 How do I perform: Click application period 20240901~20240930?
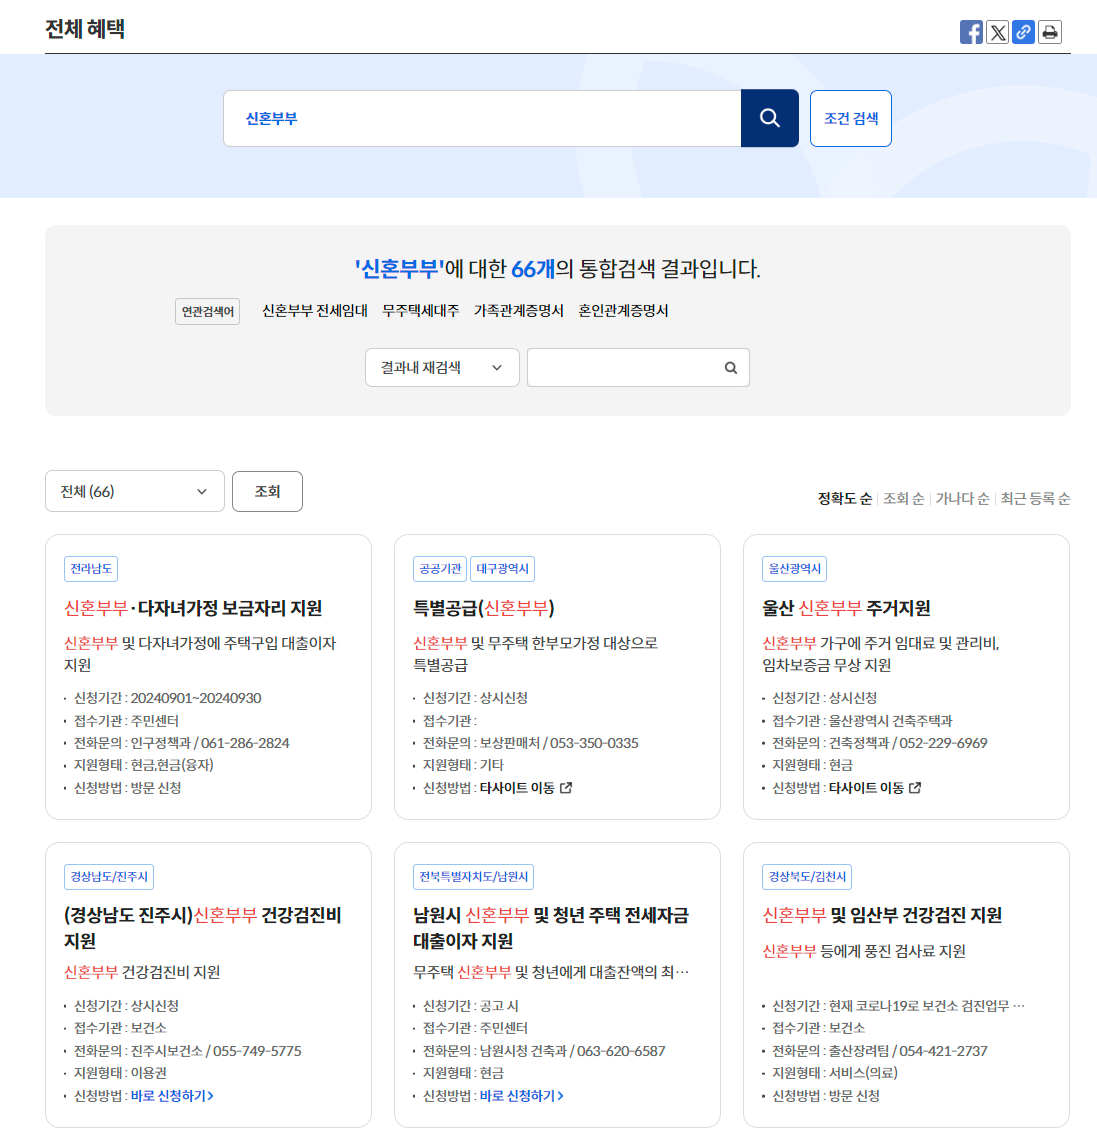coord(196,698)
